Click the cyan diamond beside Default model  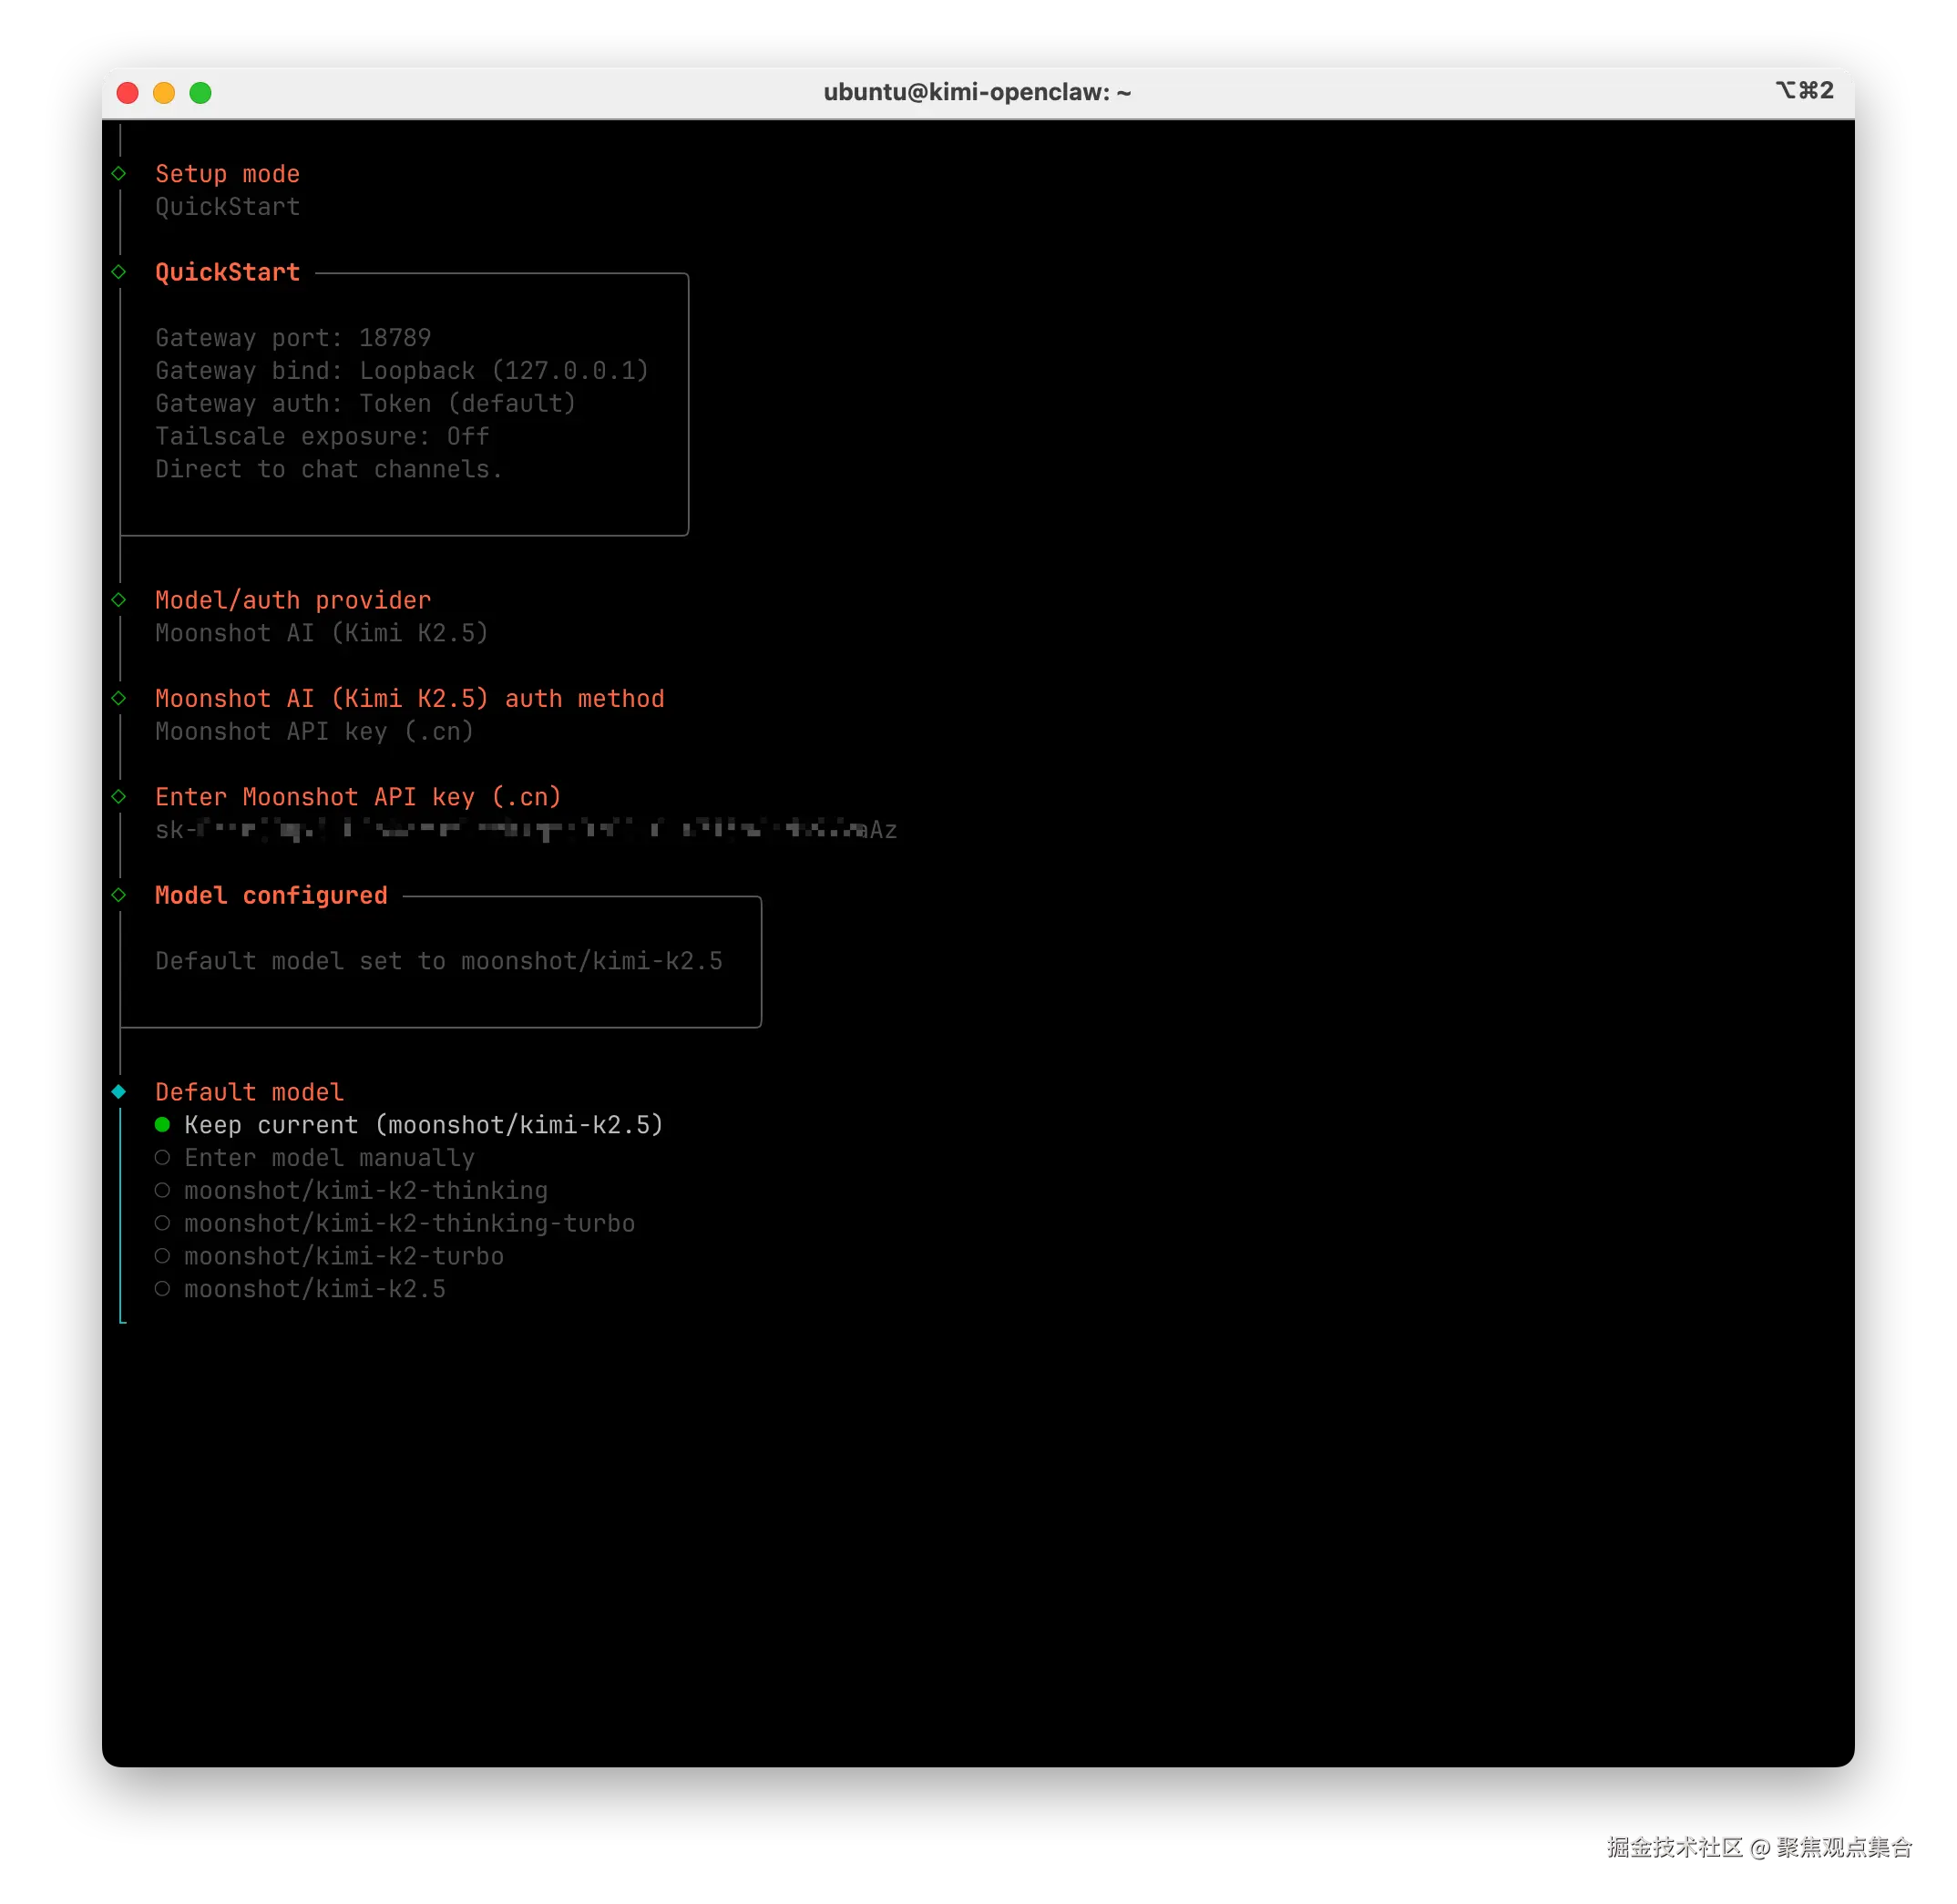tap(118, 1092)
